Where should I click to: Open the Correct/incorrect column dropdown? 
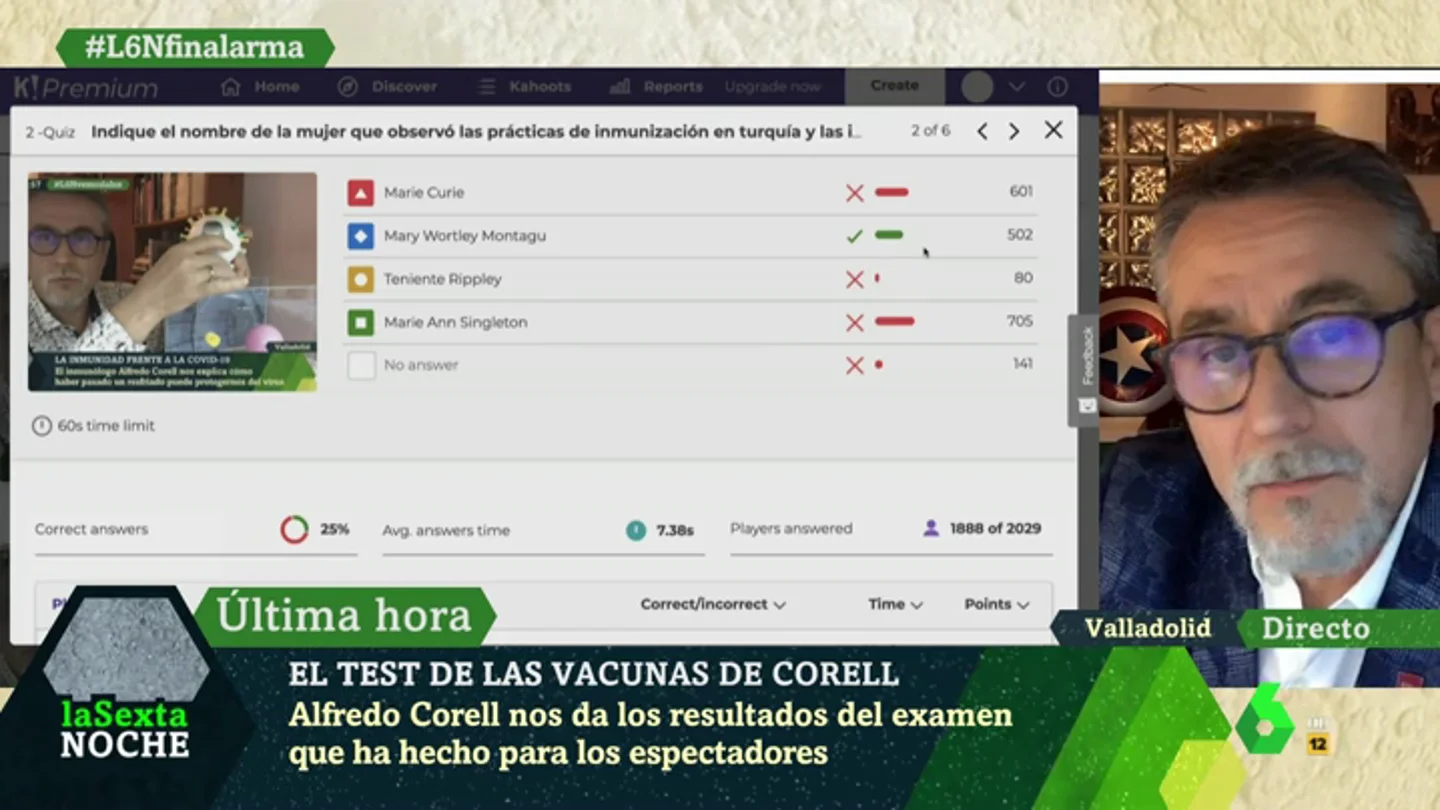coord(713,604)
